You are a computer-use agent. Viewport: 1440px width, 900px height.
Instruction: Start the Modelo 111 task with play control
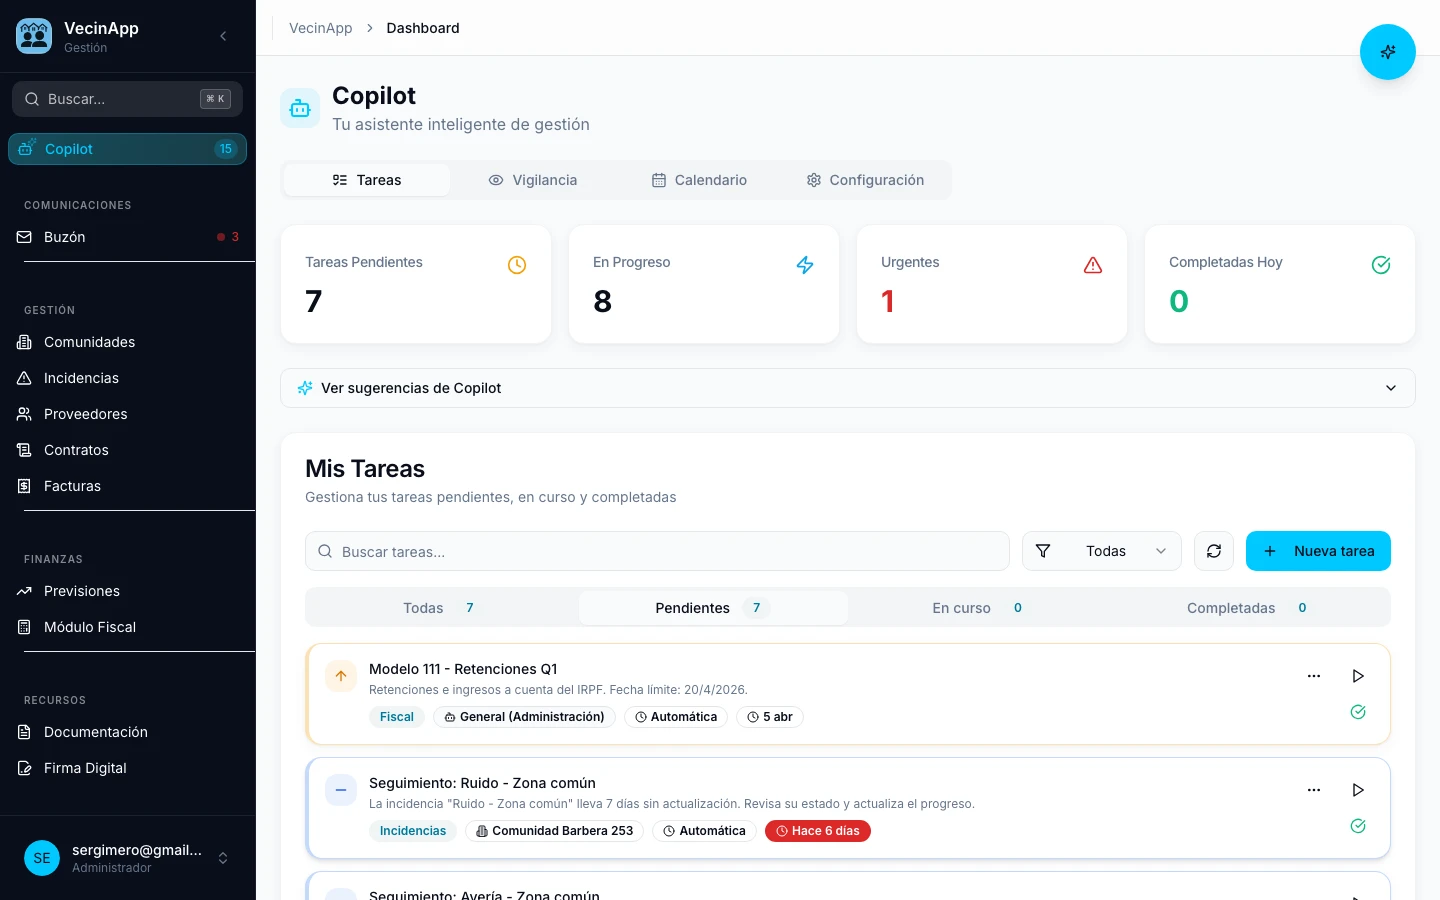coord(1358,676)
